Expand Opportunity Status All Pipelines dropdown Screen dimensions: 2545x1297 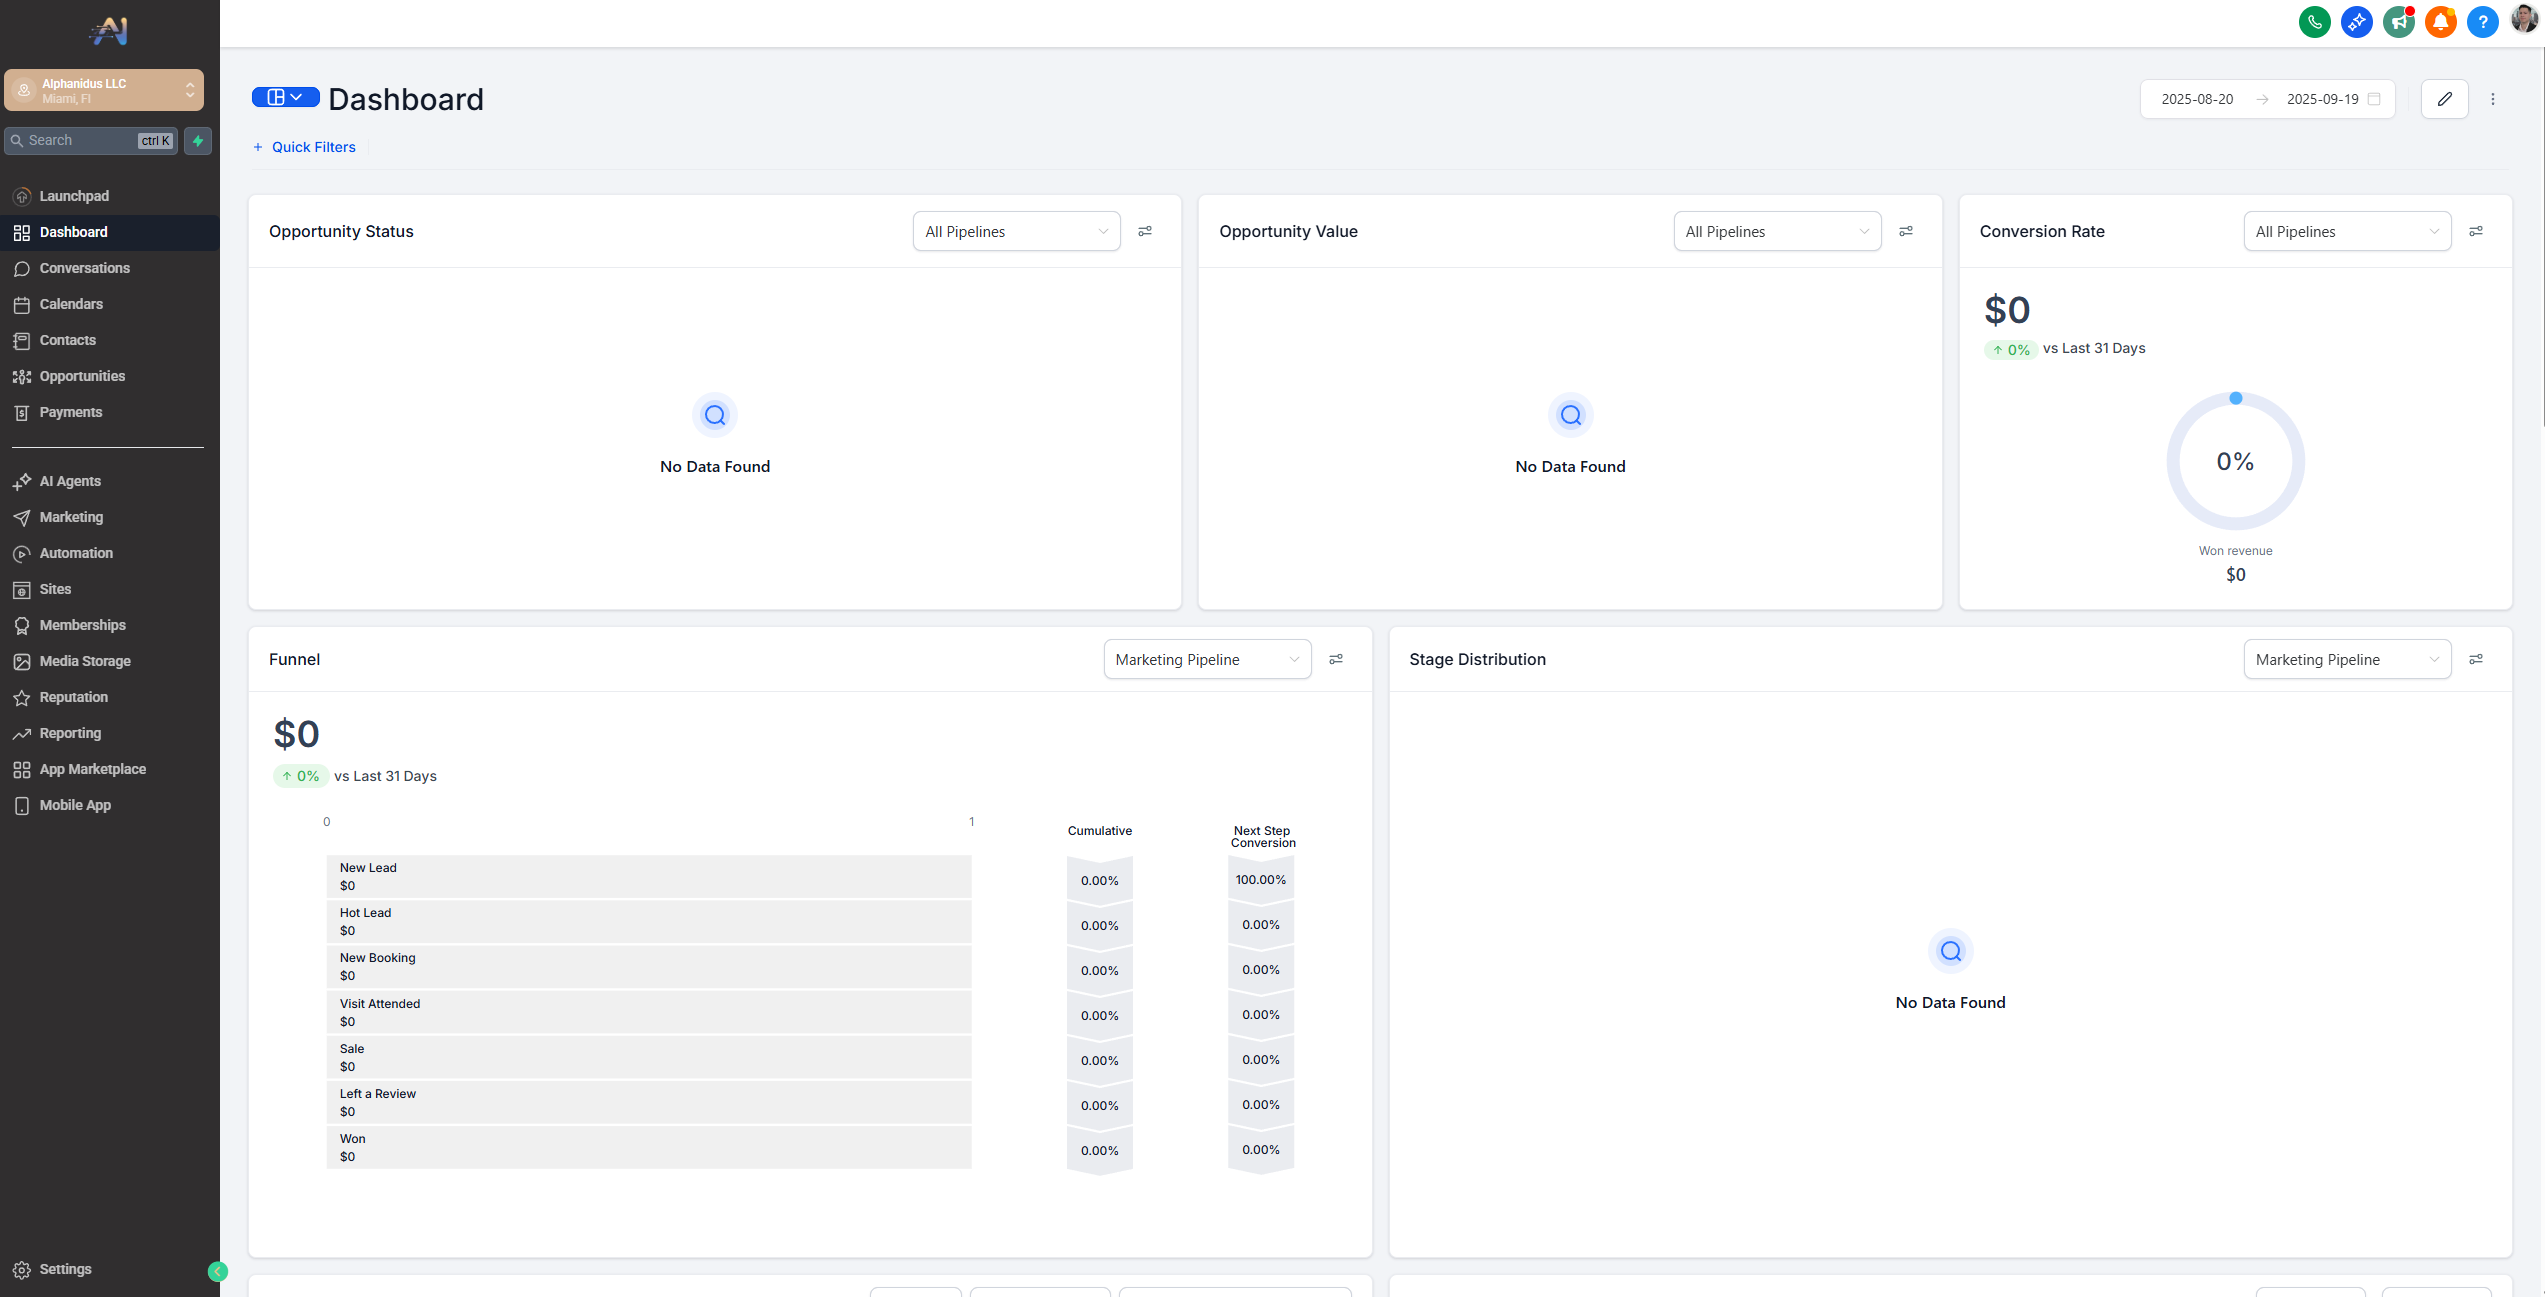click(1016, 231)
